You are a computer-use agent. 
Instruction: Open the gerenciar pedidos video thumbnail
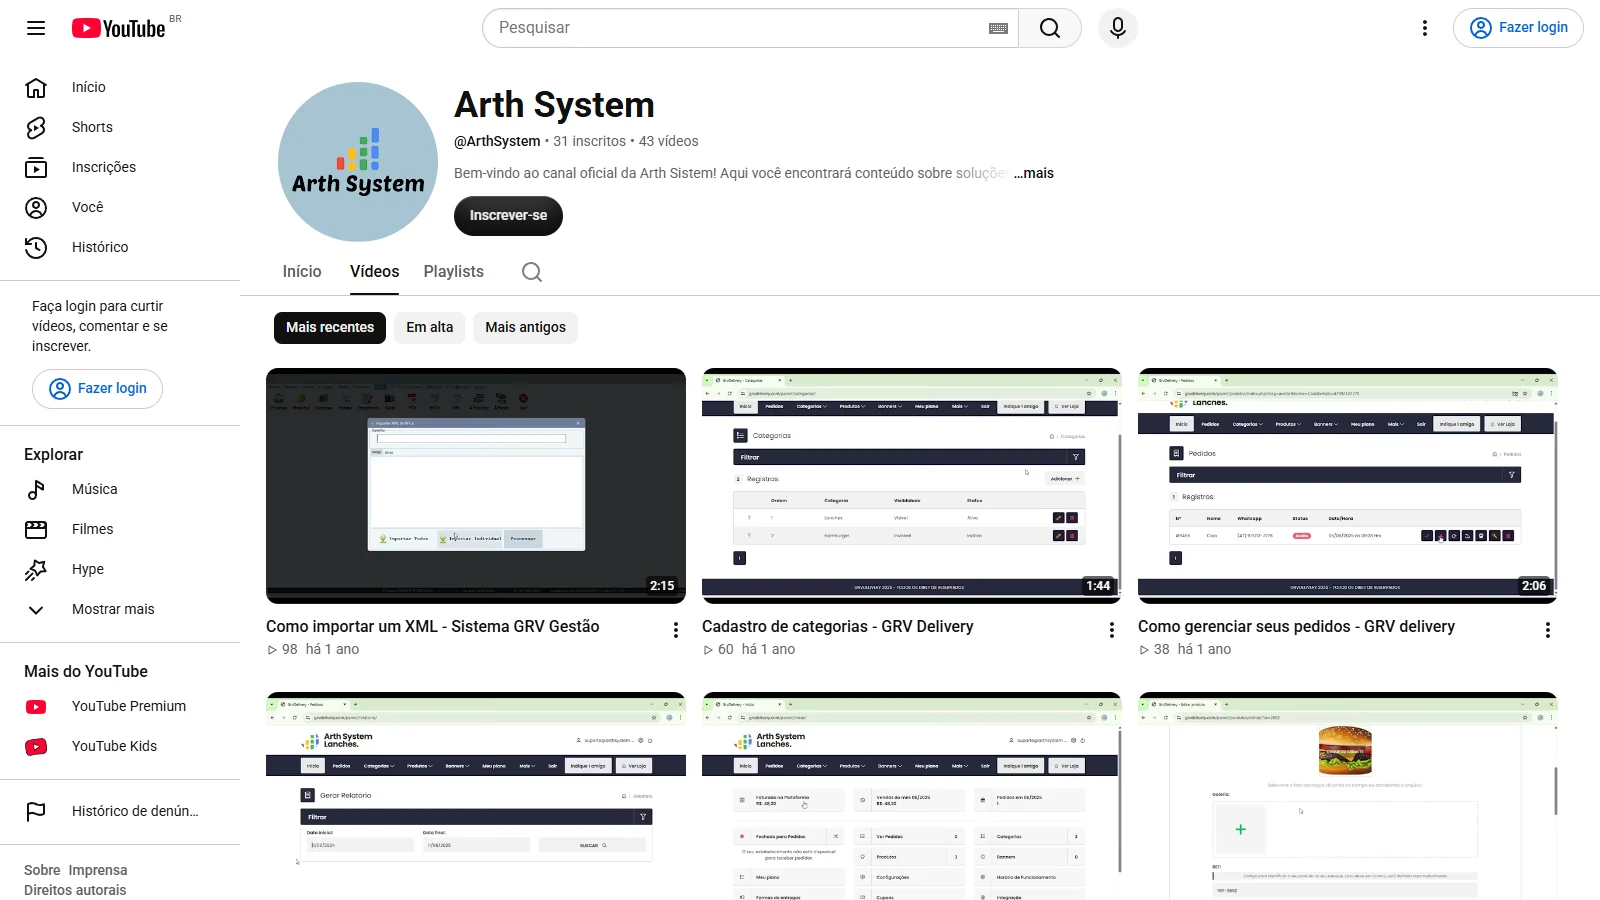point(1348,486)
